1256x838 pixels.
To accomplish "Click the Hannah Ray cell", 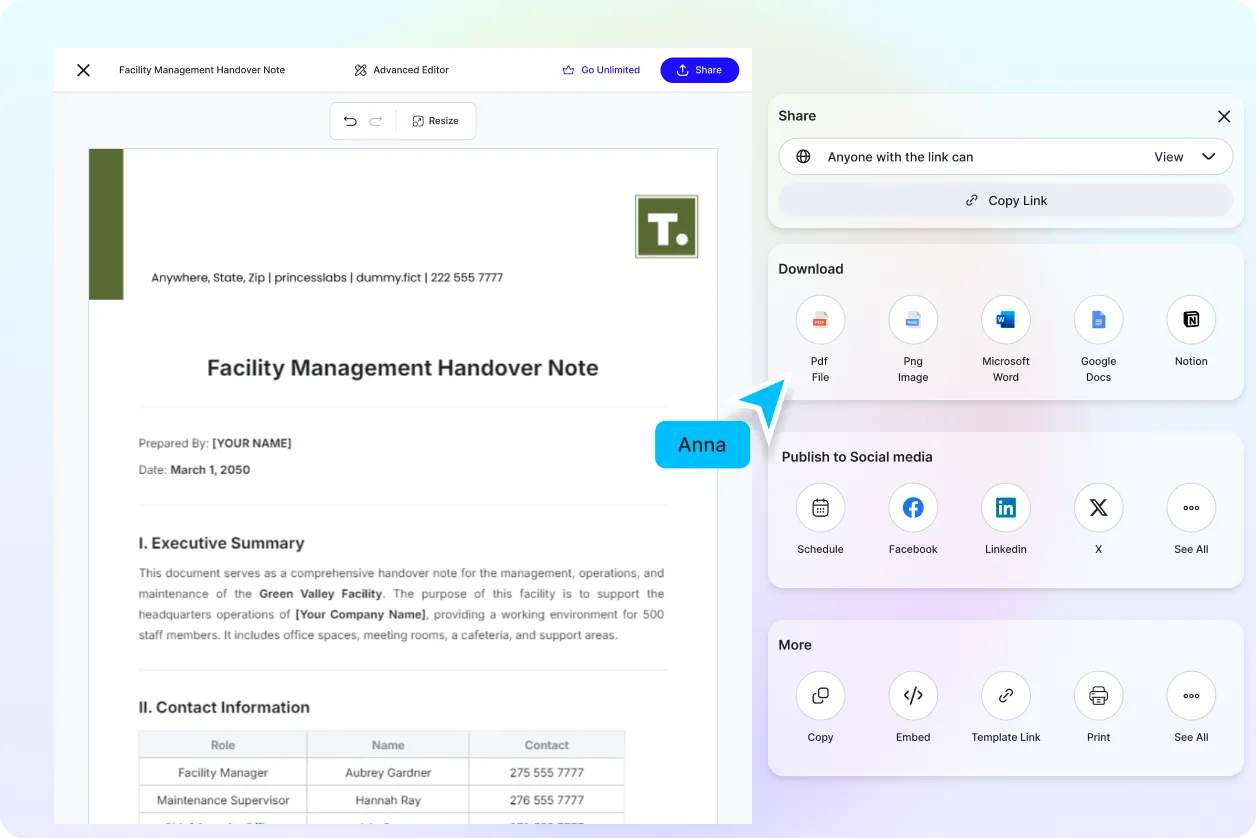I will click(388, 801).
